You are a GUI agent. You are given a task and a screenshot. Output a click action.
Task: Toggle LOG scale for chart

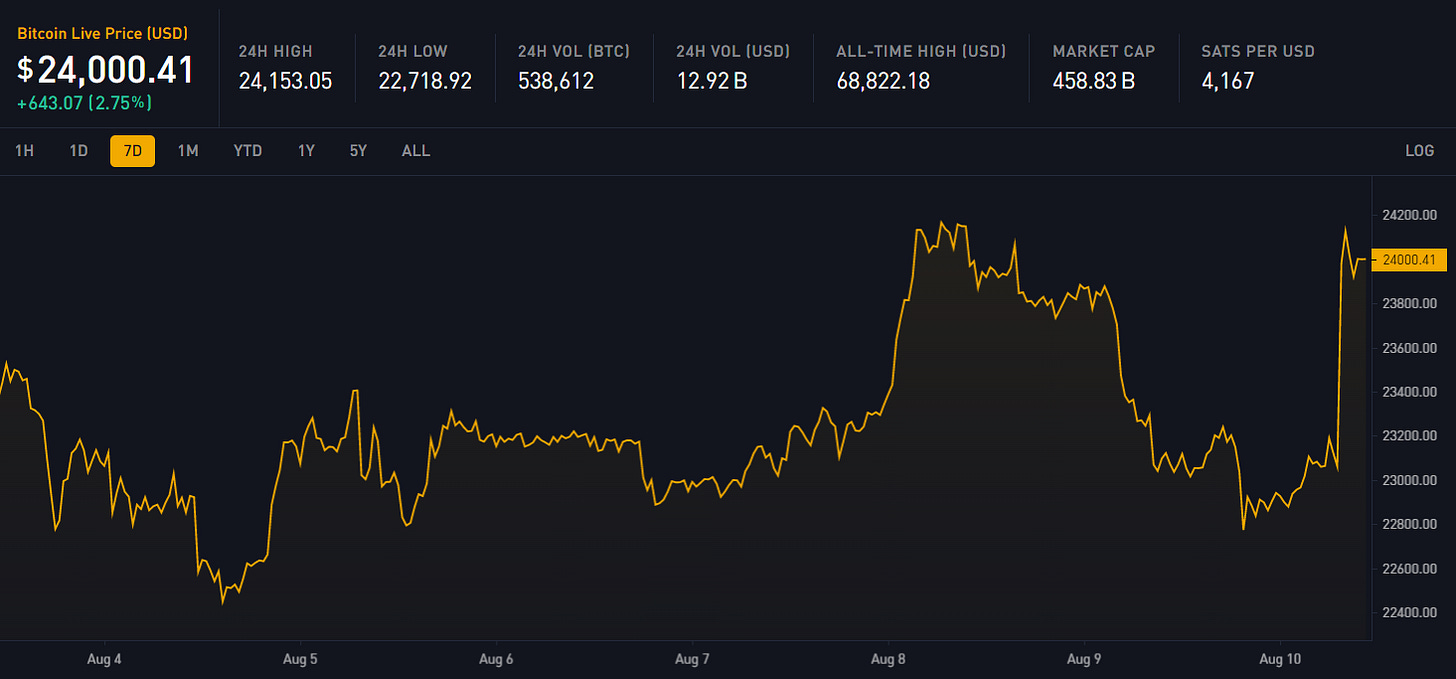pos(1420,151)
